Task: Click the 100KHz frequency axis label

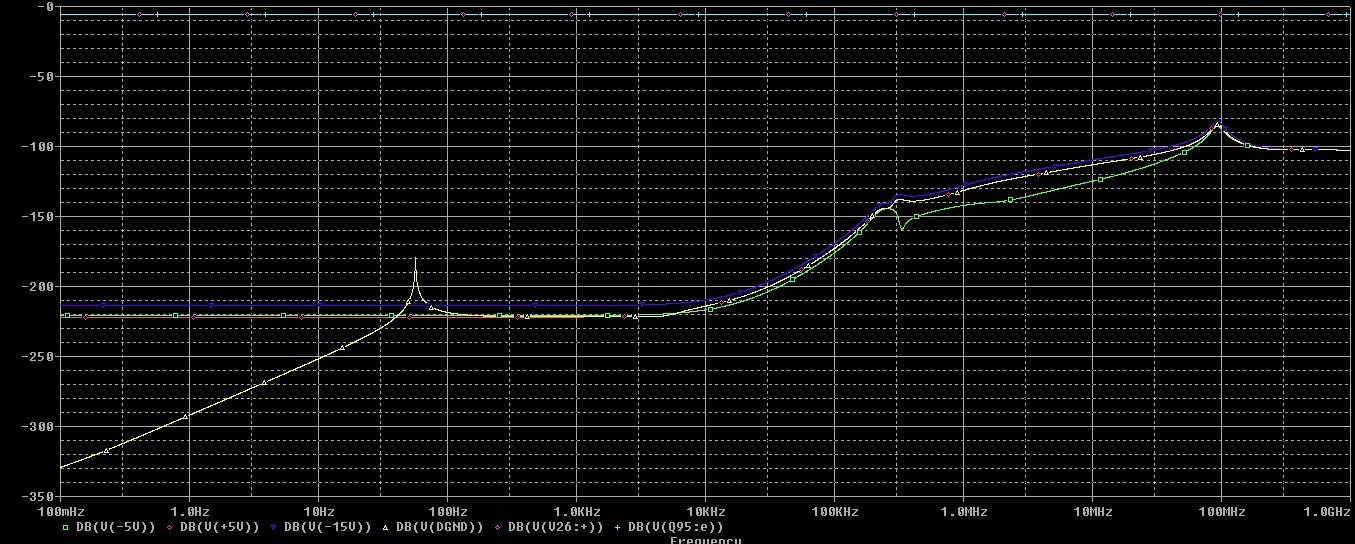Action: 836,512
